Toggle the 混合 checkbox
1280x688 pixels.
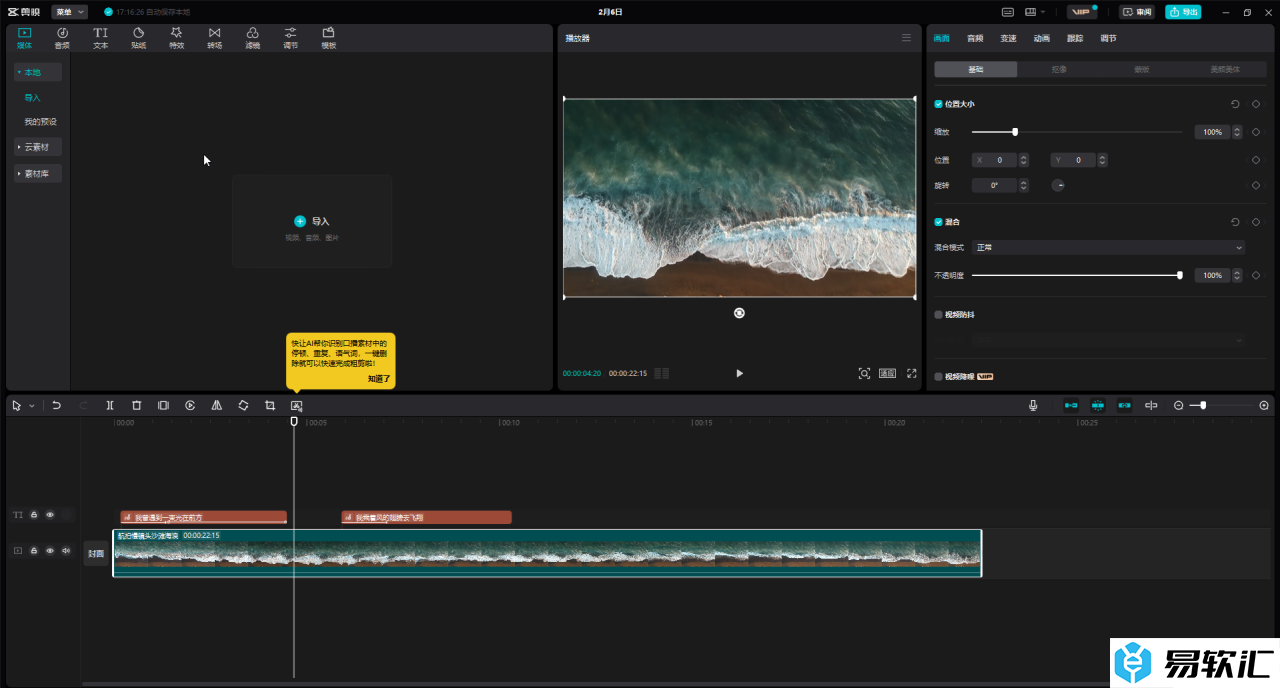click(938, 222)
